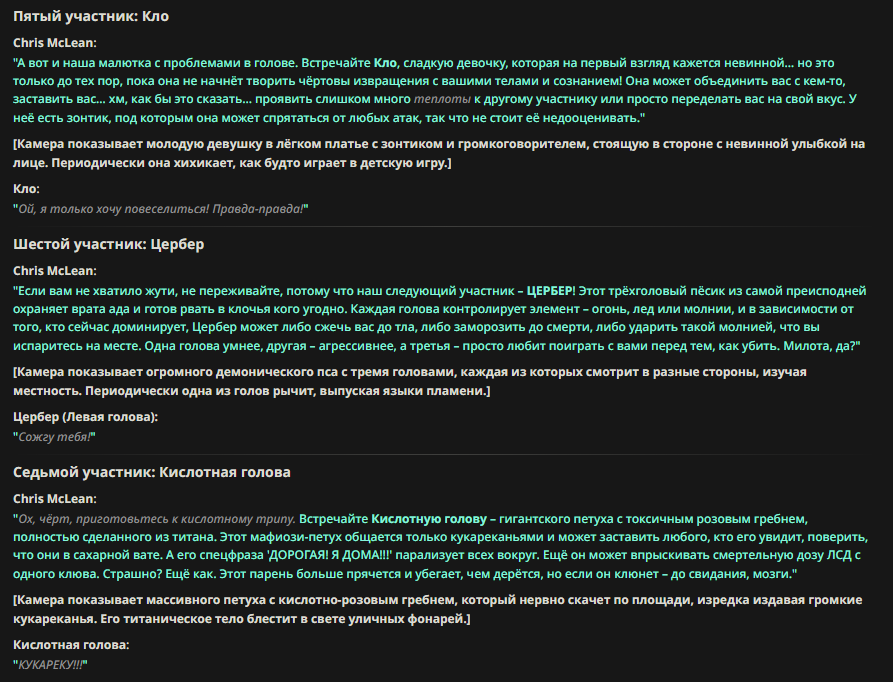This screenshot has height=682, width=893.
Task: Click the quote "КУКАРЕКУ!!!"
Action: click(x=50, y=665)
